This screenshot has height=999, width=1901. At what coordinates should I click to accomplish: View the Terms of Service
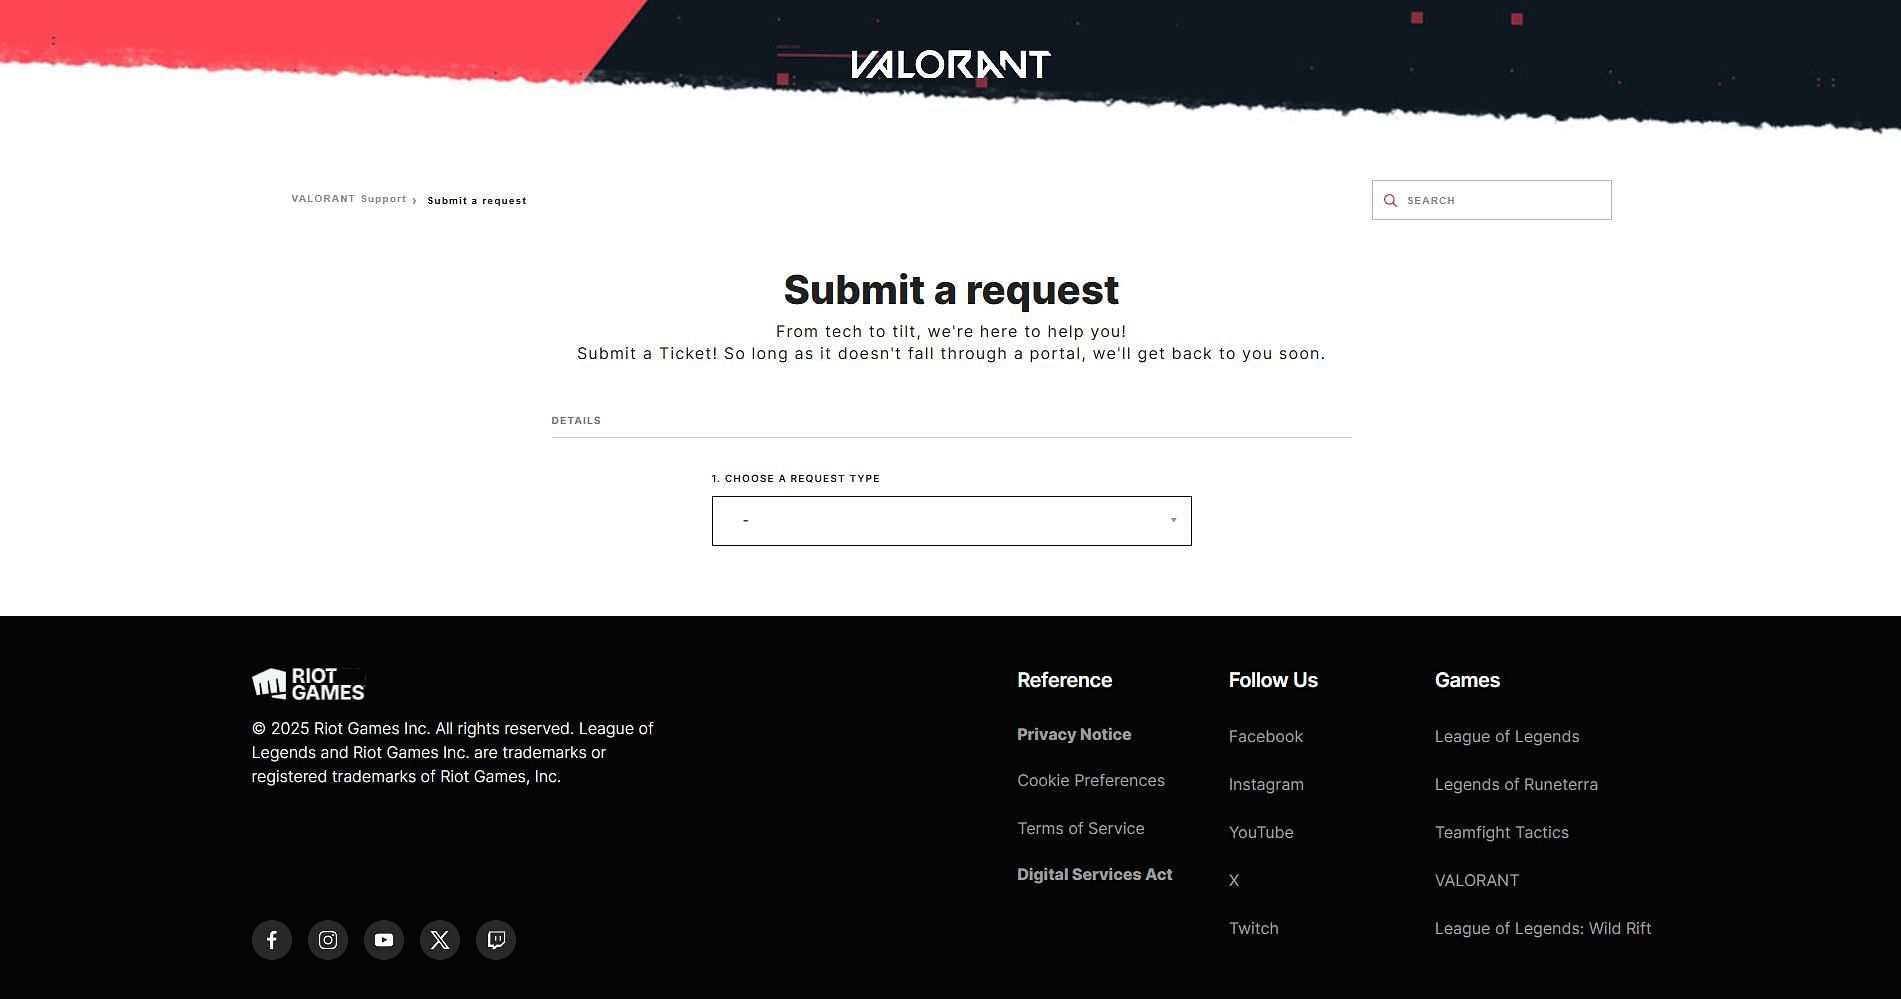point(1081,829)
